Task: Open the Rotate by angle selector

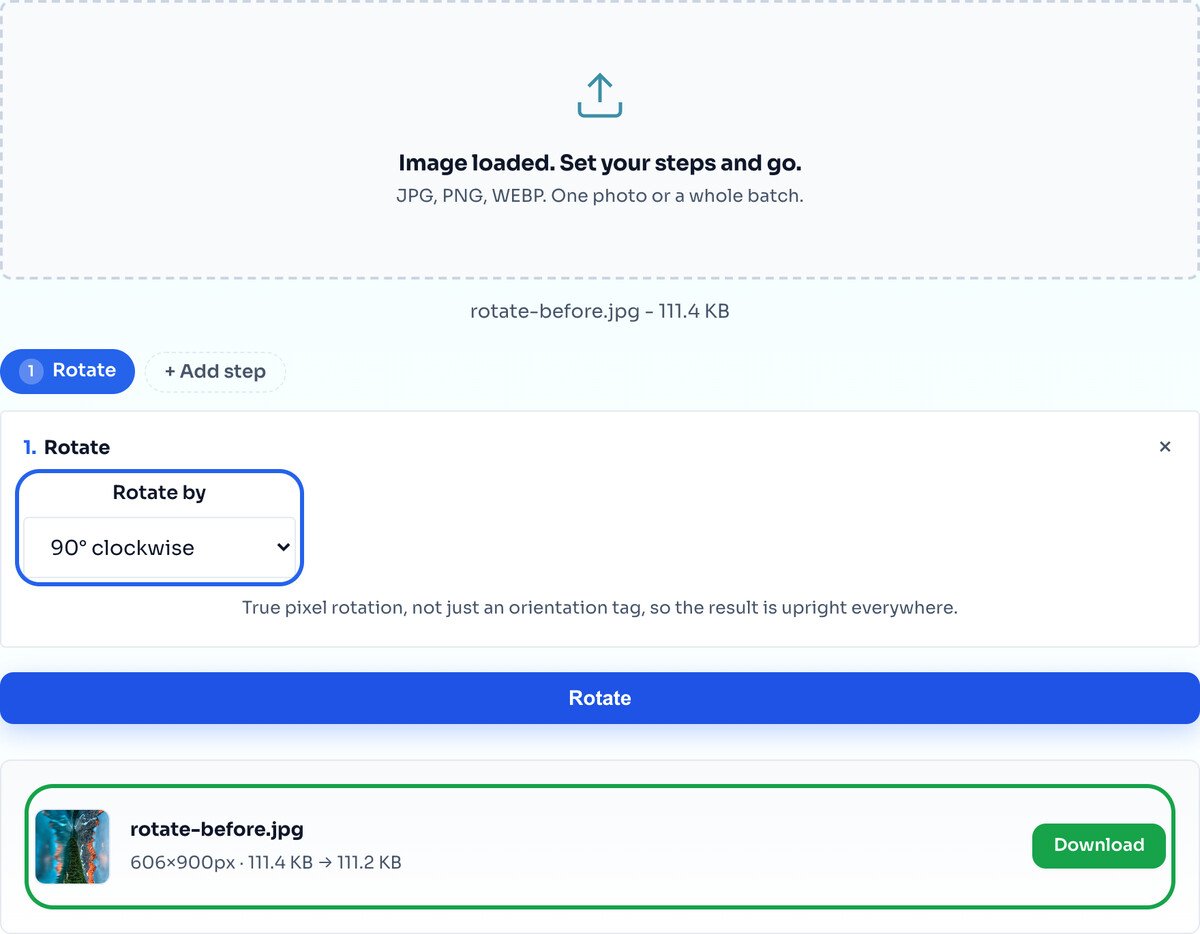Action: (159, 547)
